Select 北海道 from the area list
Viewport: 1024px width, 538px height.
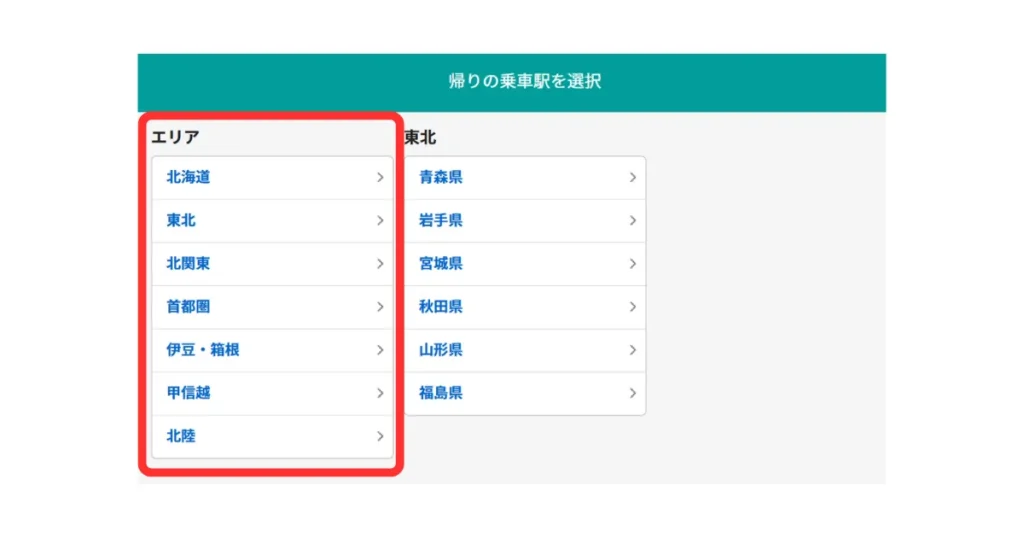188,178
